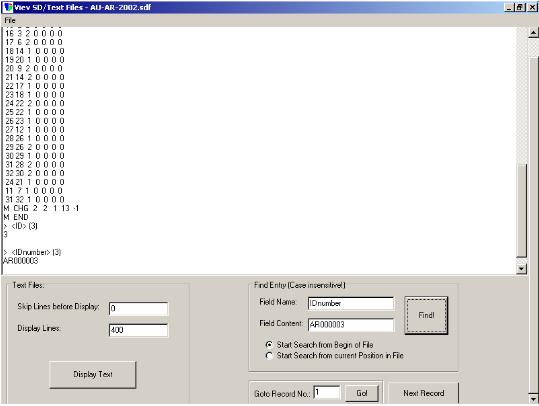Click the Display Text button
Screen dimensions: 539x406
93,374
